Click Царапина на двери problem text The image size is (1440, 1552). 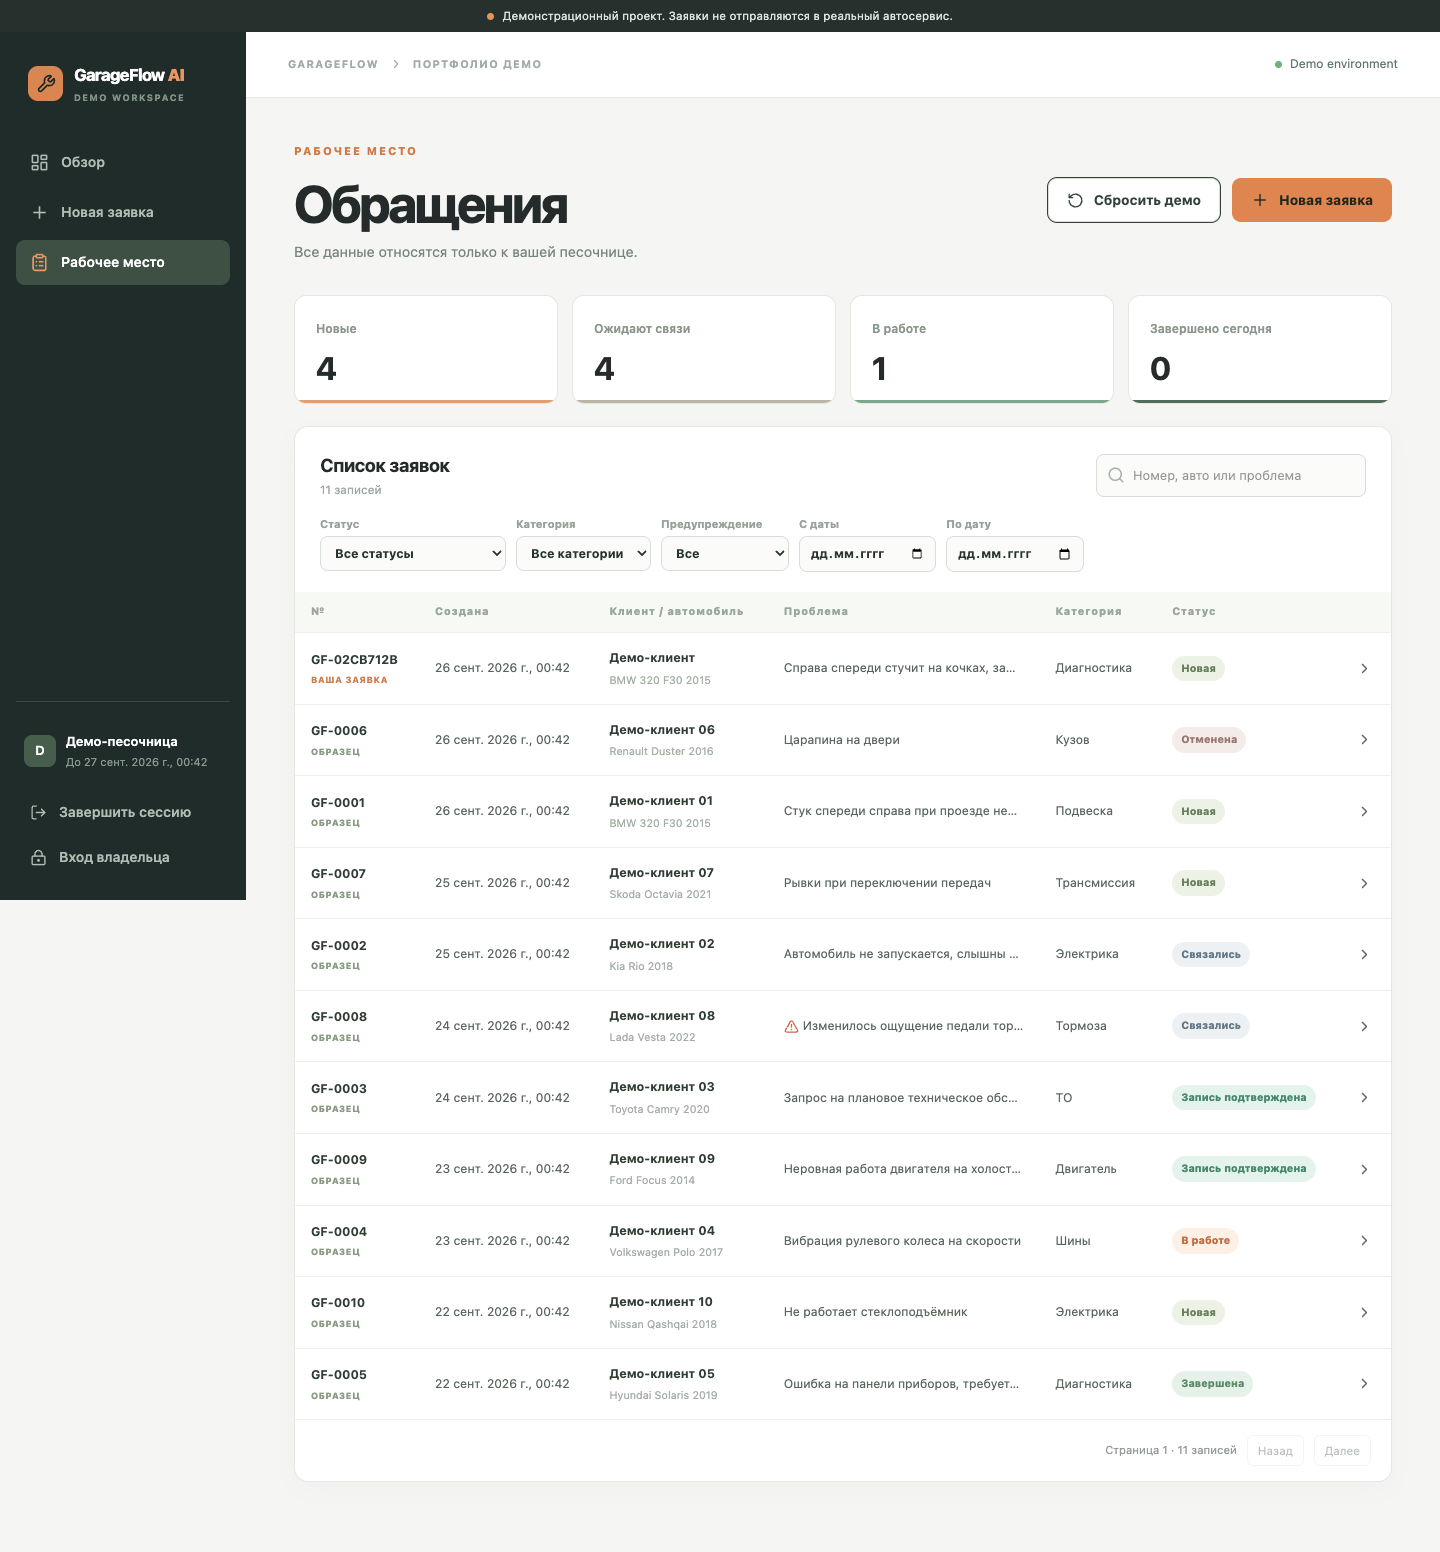(842, 740)
